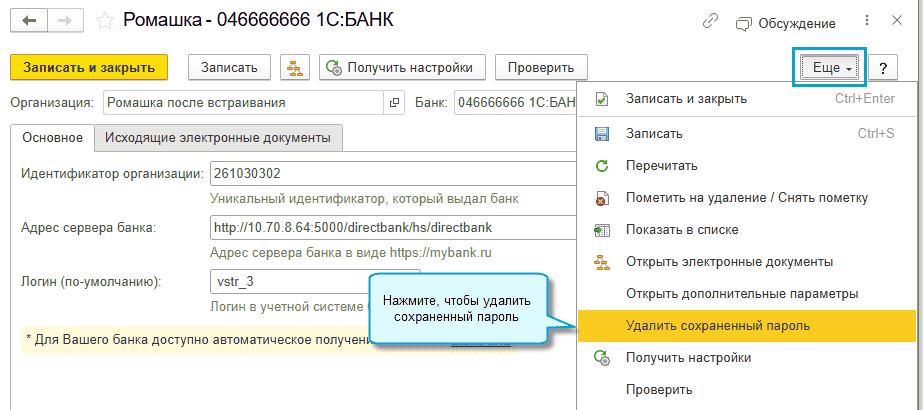Switch to Основное tab
The height and width of the screenshot is (410, 923).
click(x=52, y=138)
